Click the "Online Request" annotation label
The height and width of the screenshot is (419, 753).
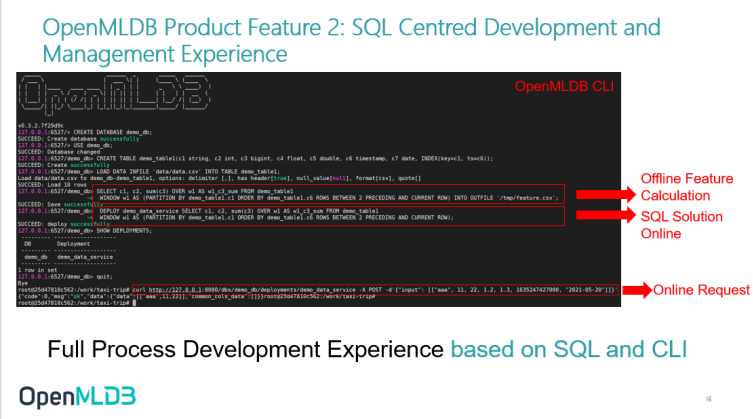click(x=701, y=290)
